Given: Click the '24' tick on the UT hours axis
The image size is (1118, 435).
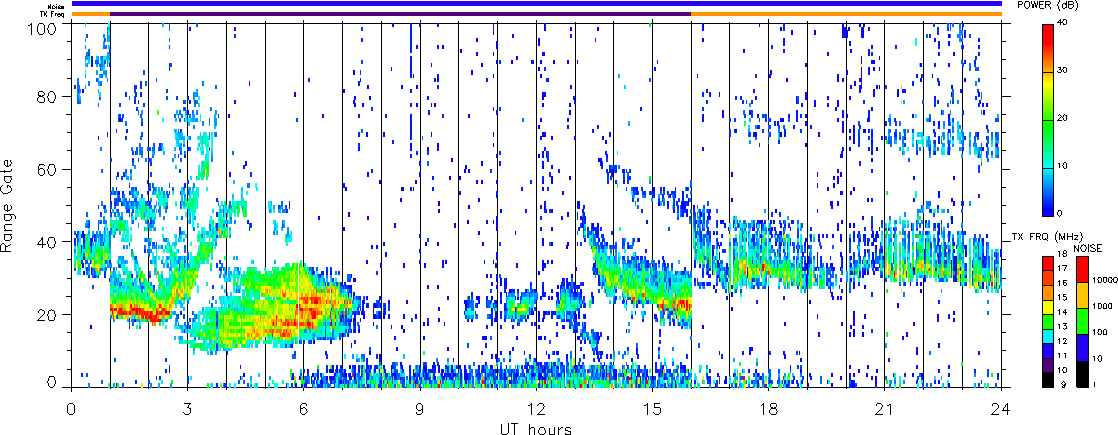Looking at the screenshot, I should click(1001, 409).
